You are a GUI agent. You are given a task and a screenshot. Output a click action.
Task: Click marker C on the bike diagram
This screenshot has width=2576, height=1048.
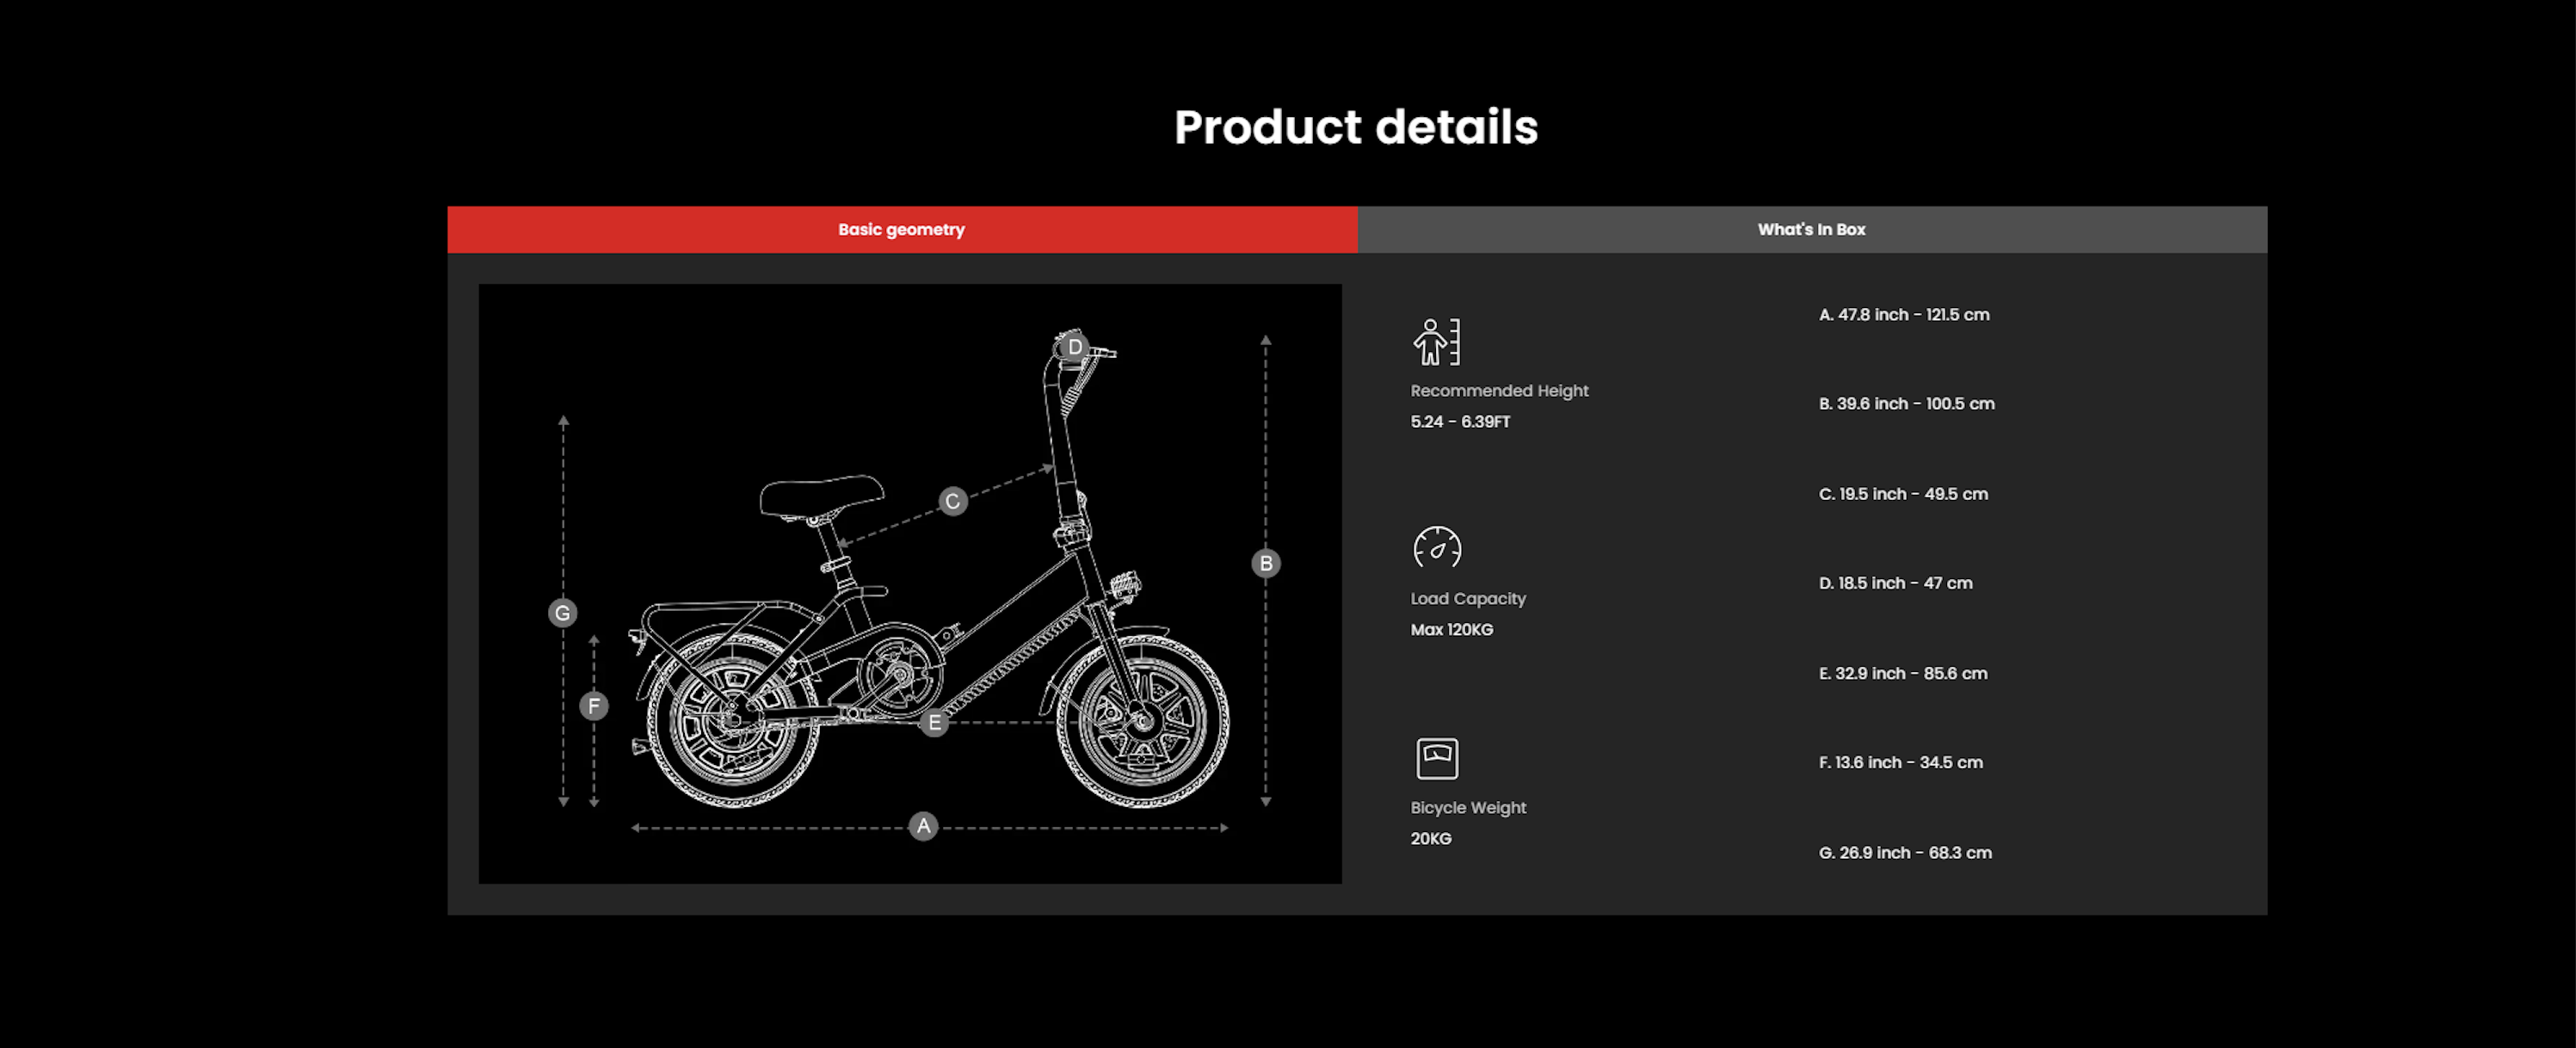pos(953,501)
